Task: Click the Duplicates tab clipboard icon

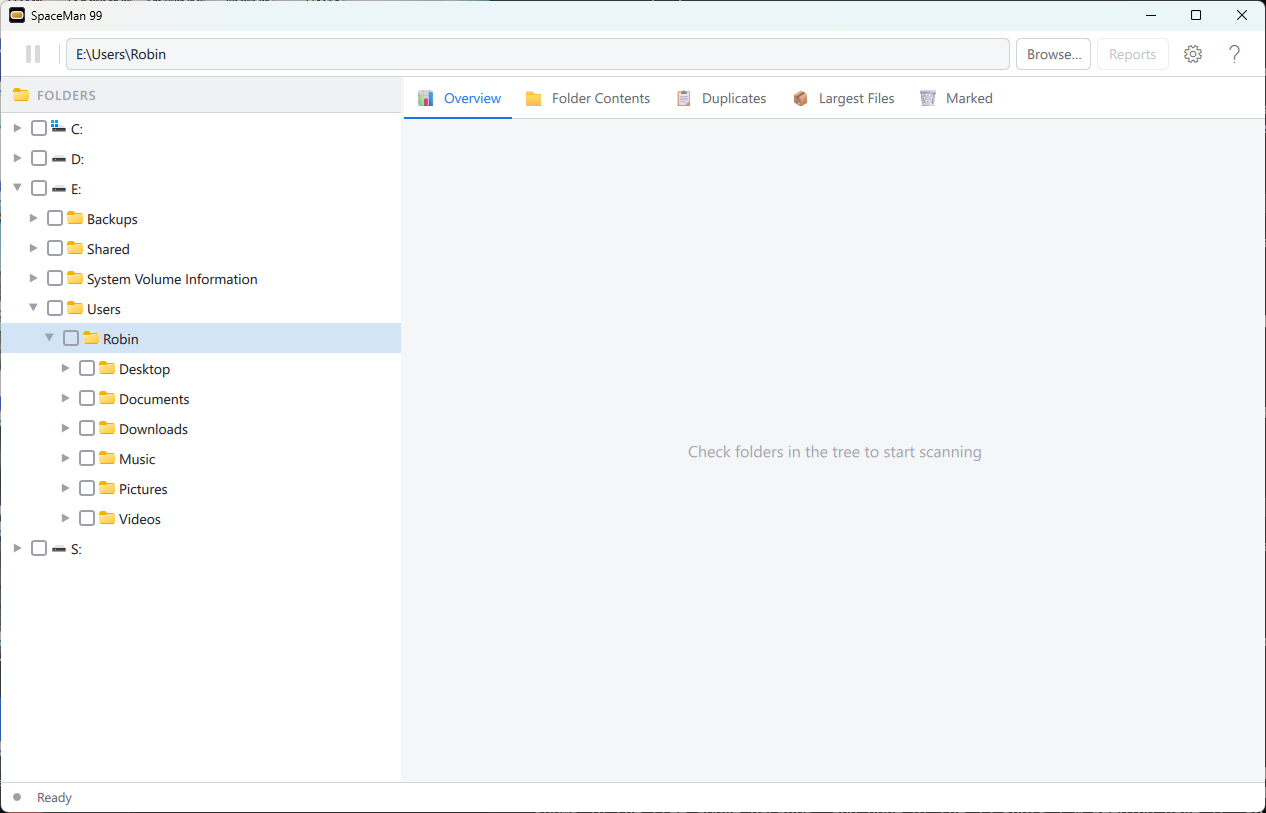Action: click(x=684, y=98)
